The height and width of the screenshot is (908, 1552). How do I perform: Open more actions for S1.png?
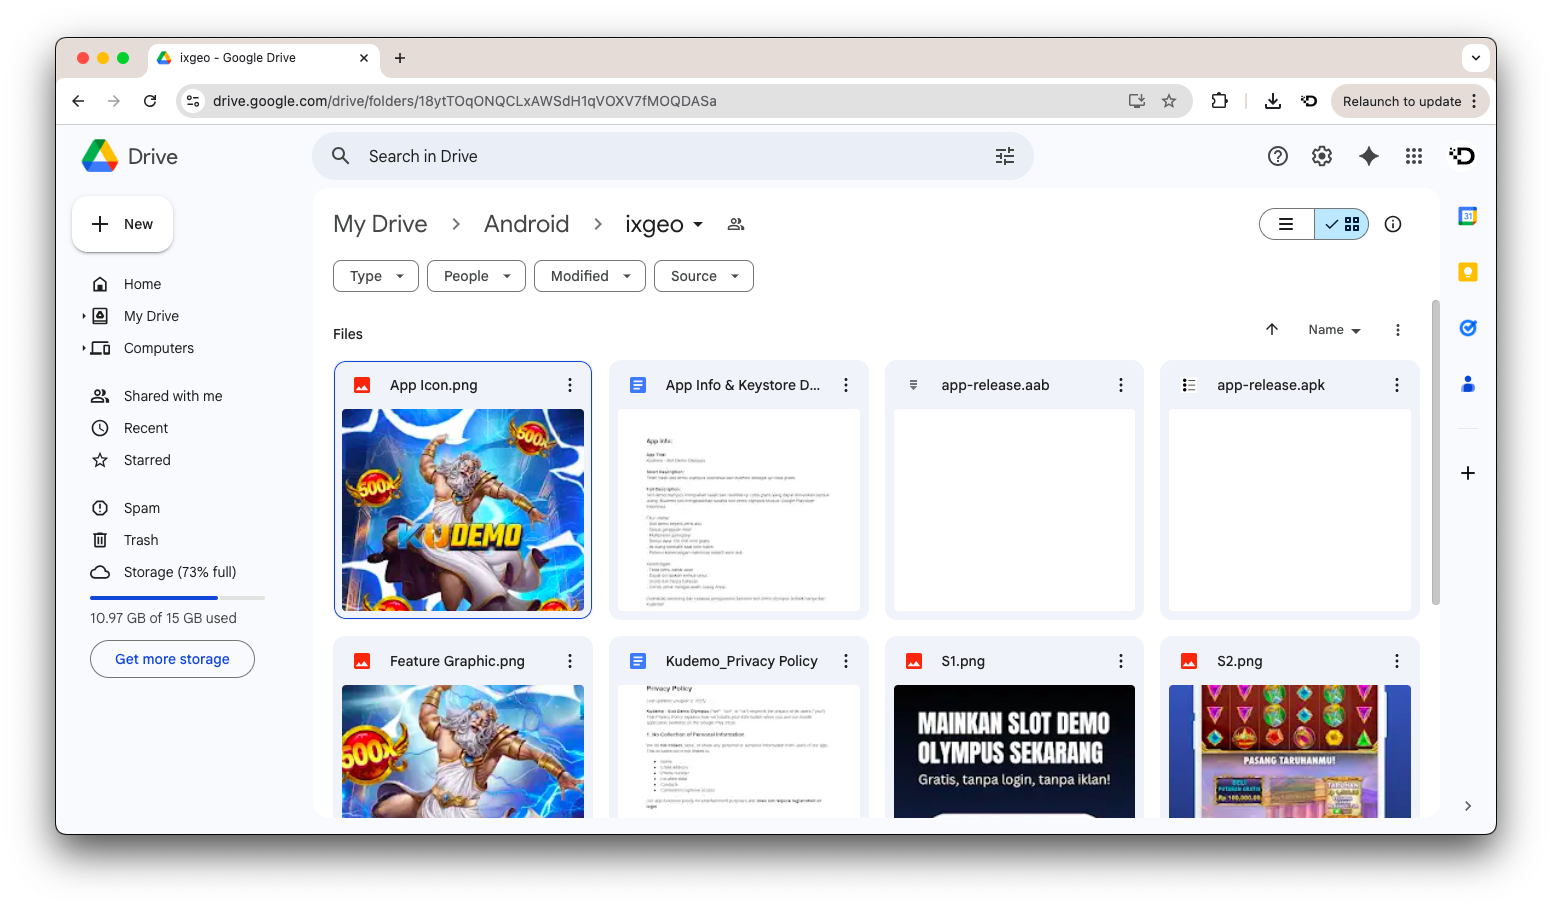click(1121, 661)
